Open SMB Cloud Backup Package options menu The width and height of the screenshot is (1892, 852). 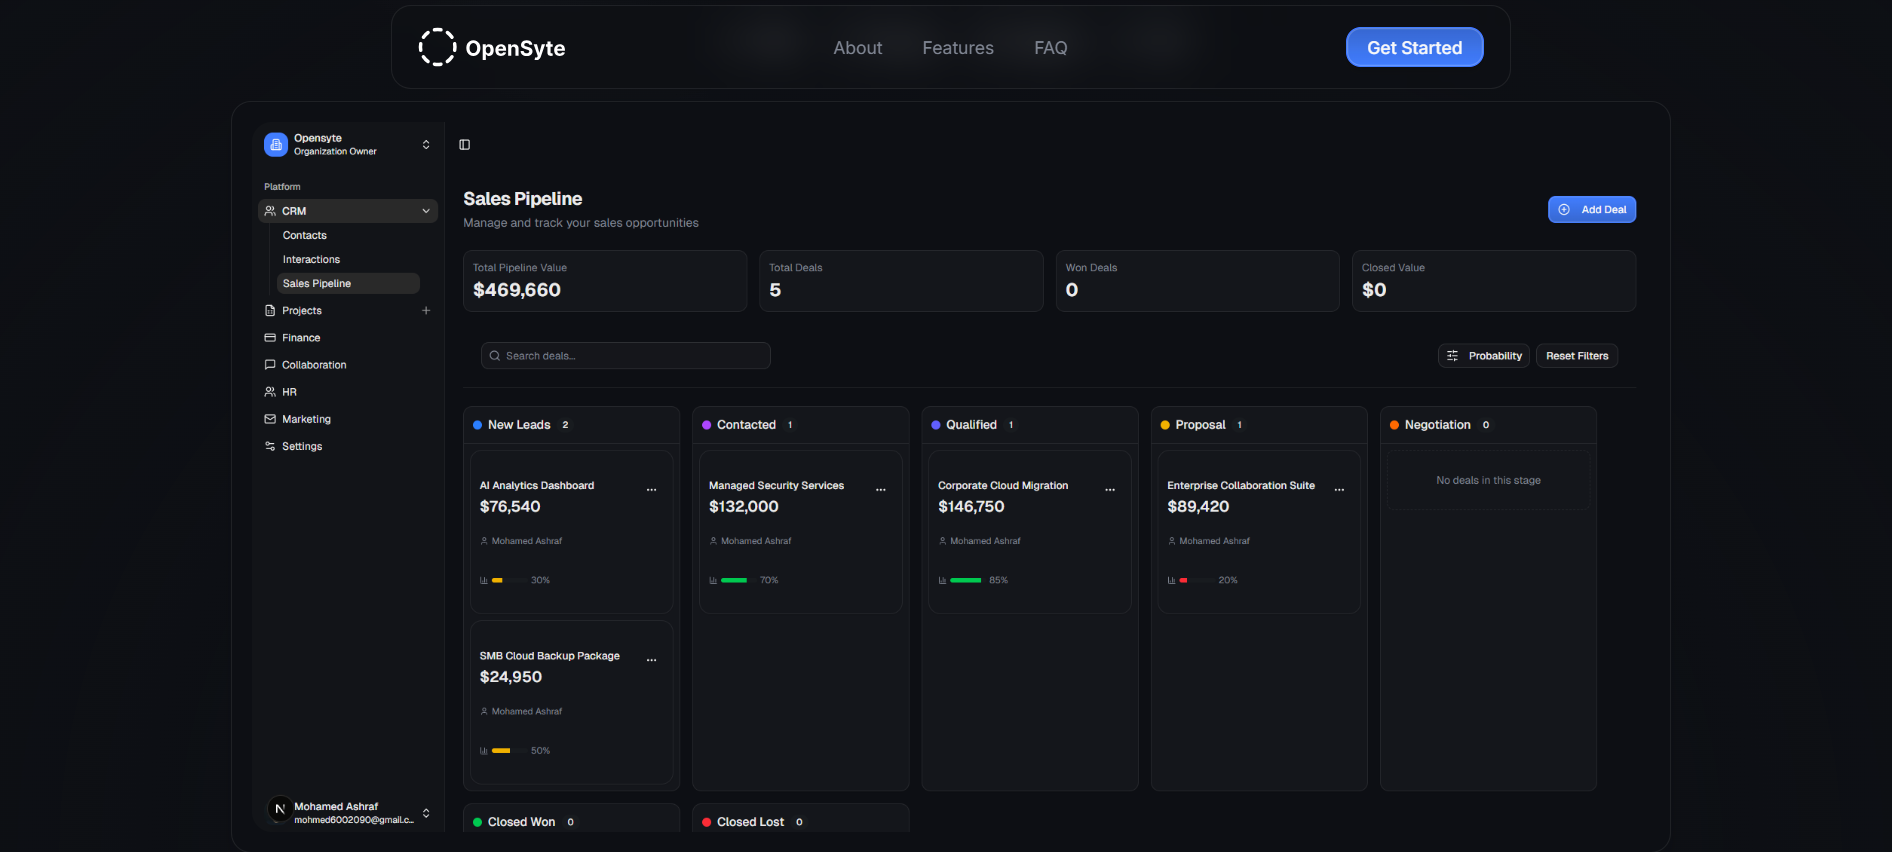point(652,660)
